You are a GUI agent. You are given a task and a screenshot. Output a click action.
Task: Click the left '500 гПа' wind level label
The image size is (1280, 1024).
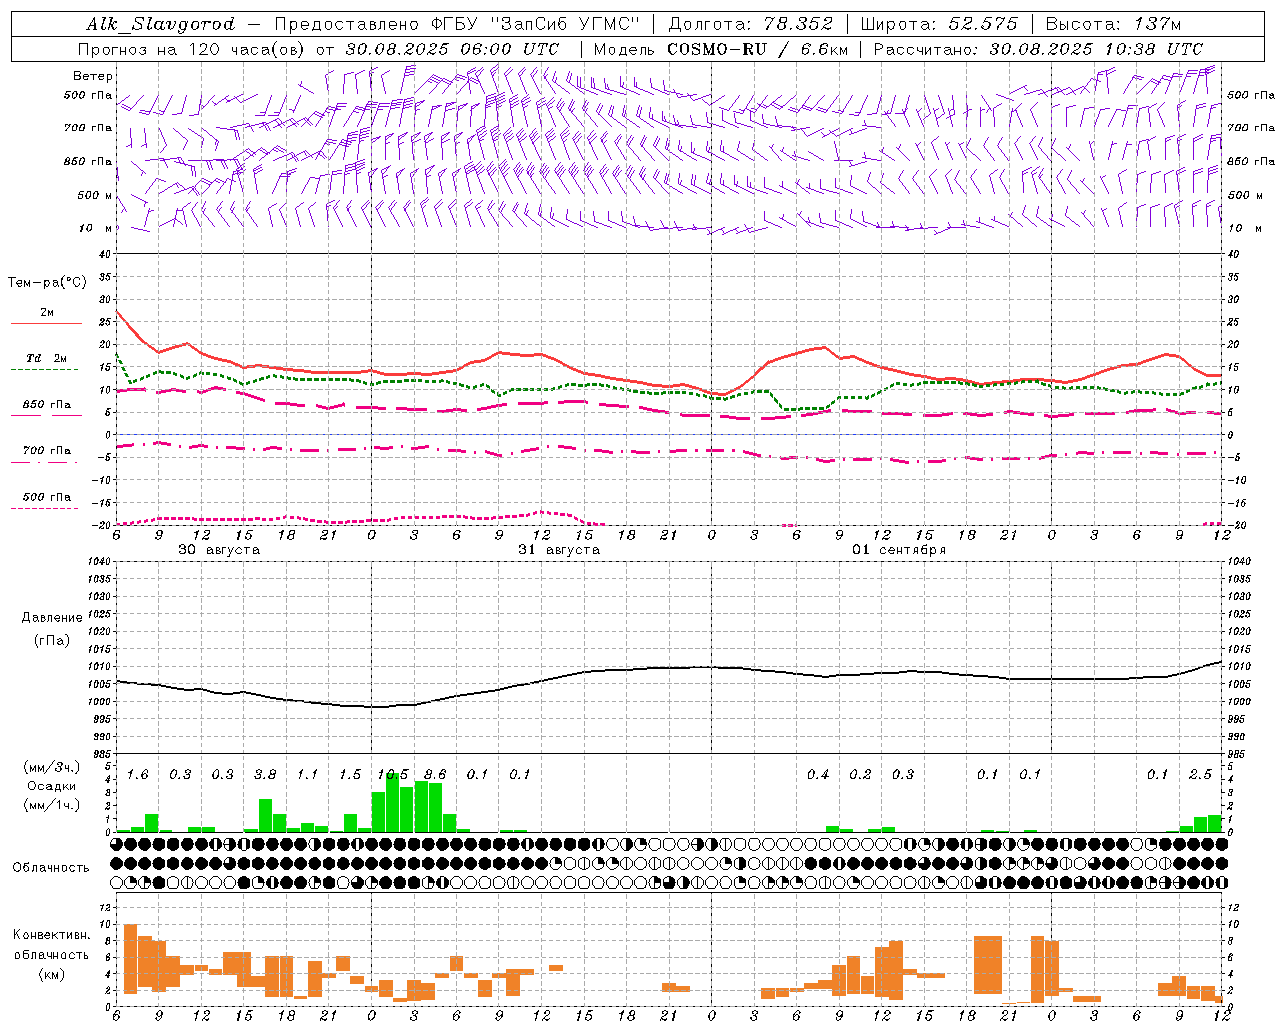click(x=88, y=95)
